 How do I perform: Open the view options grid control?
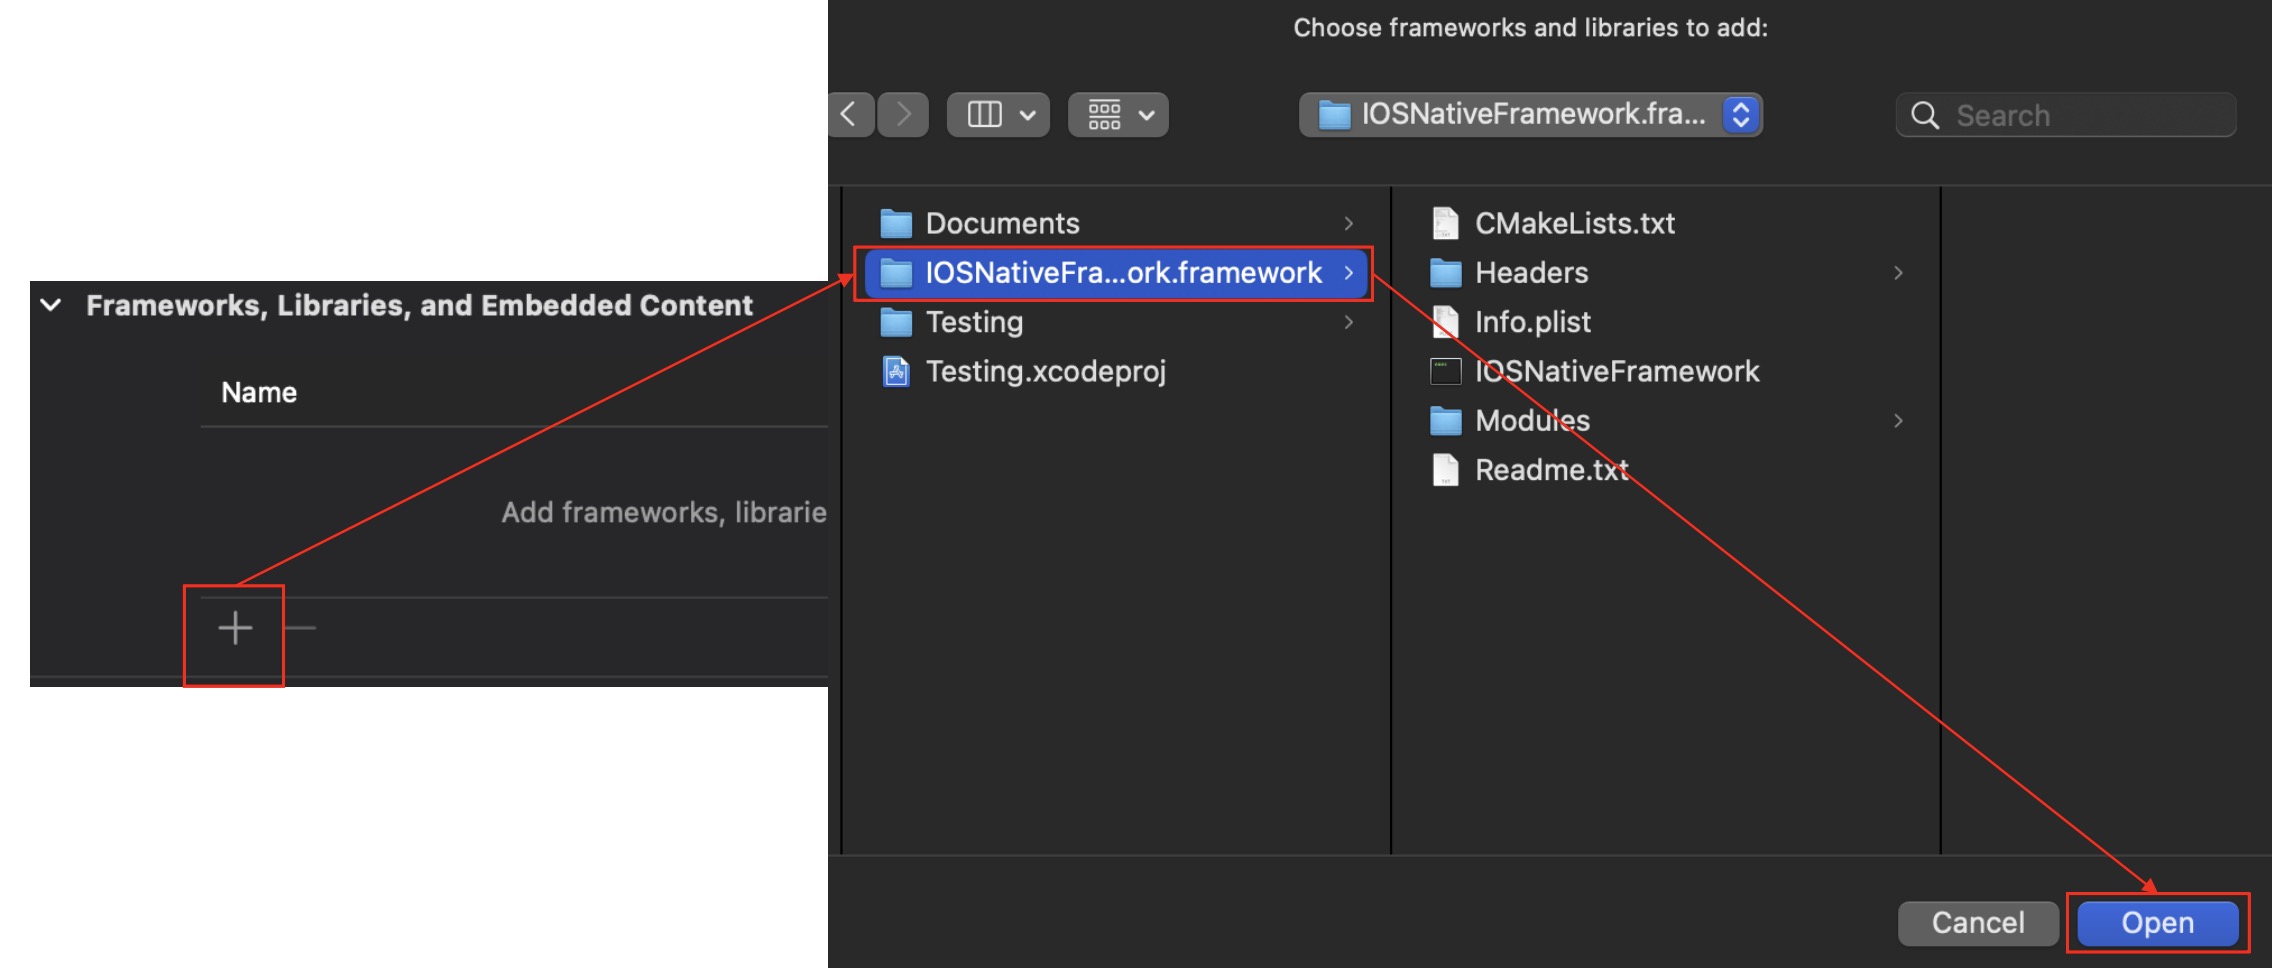(x=1104, y=114)
